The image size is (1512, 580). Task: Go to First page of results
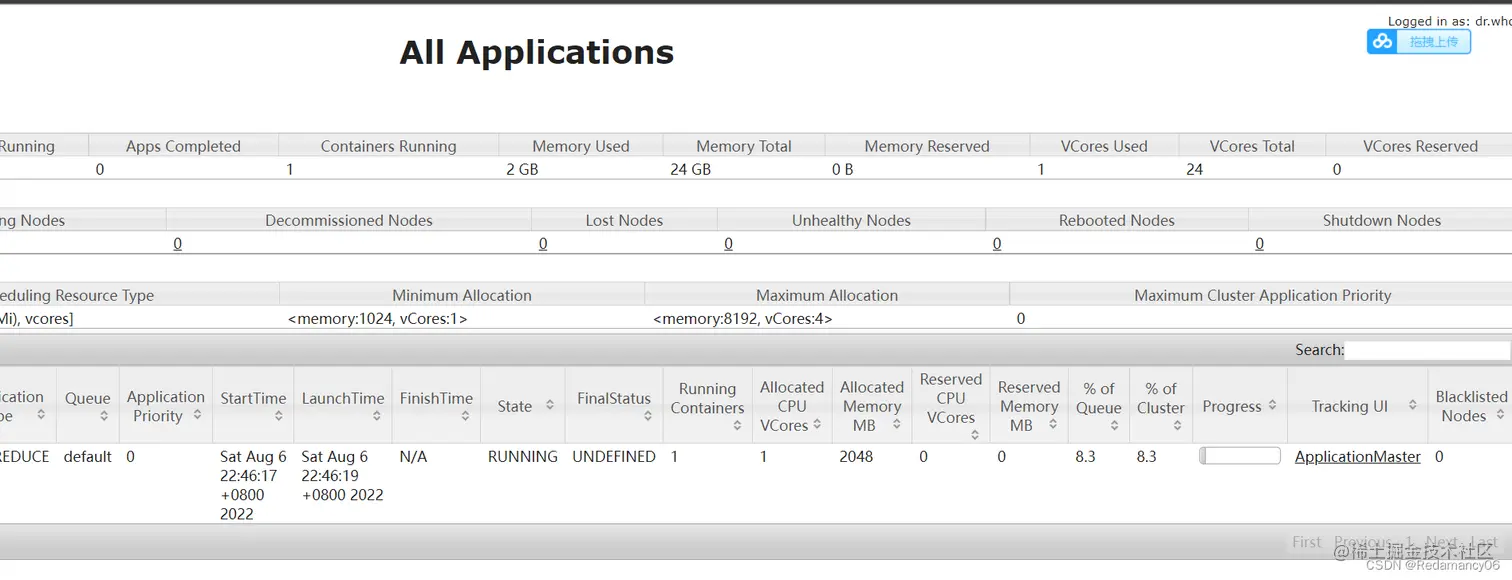(1306, 542)
